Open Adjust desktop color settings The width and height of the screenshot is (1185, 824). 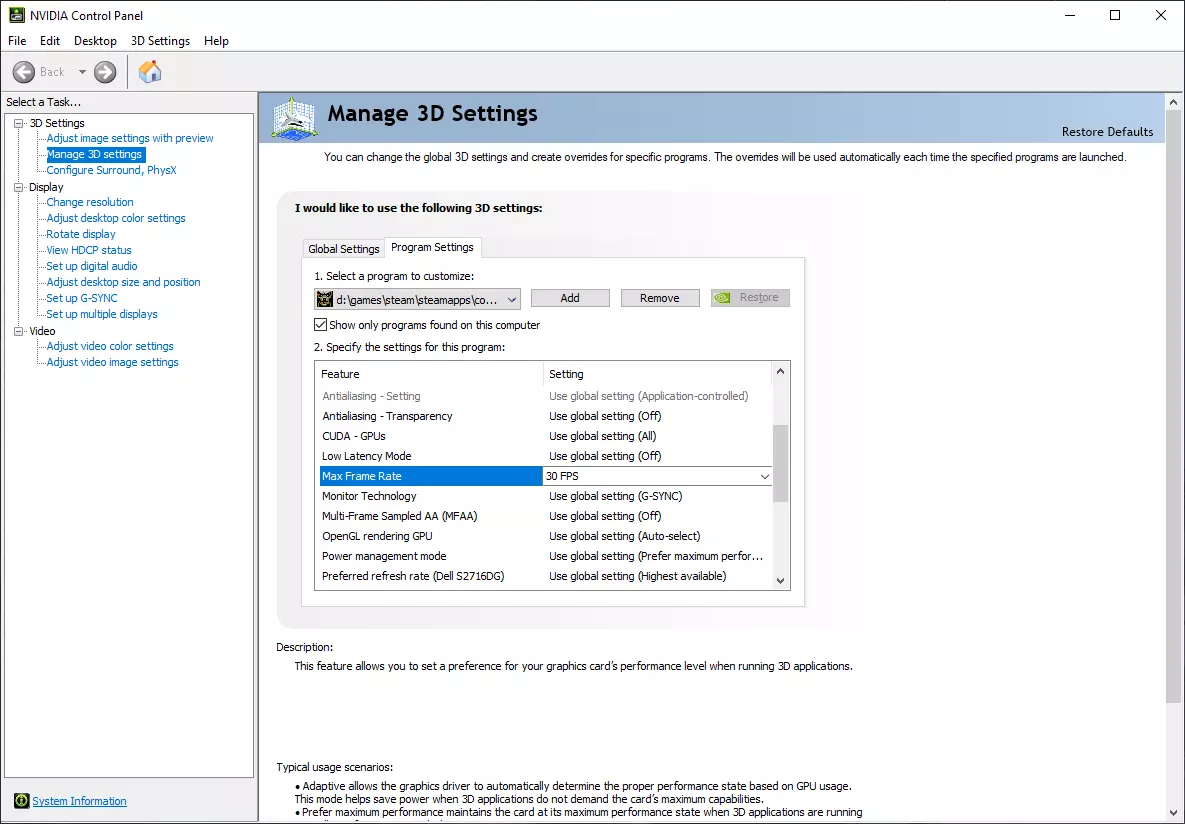click(x=116, y=218)
